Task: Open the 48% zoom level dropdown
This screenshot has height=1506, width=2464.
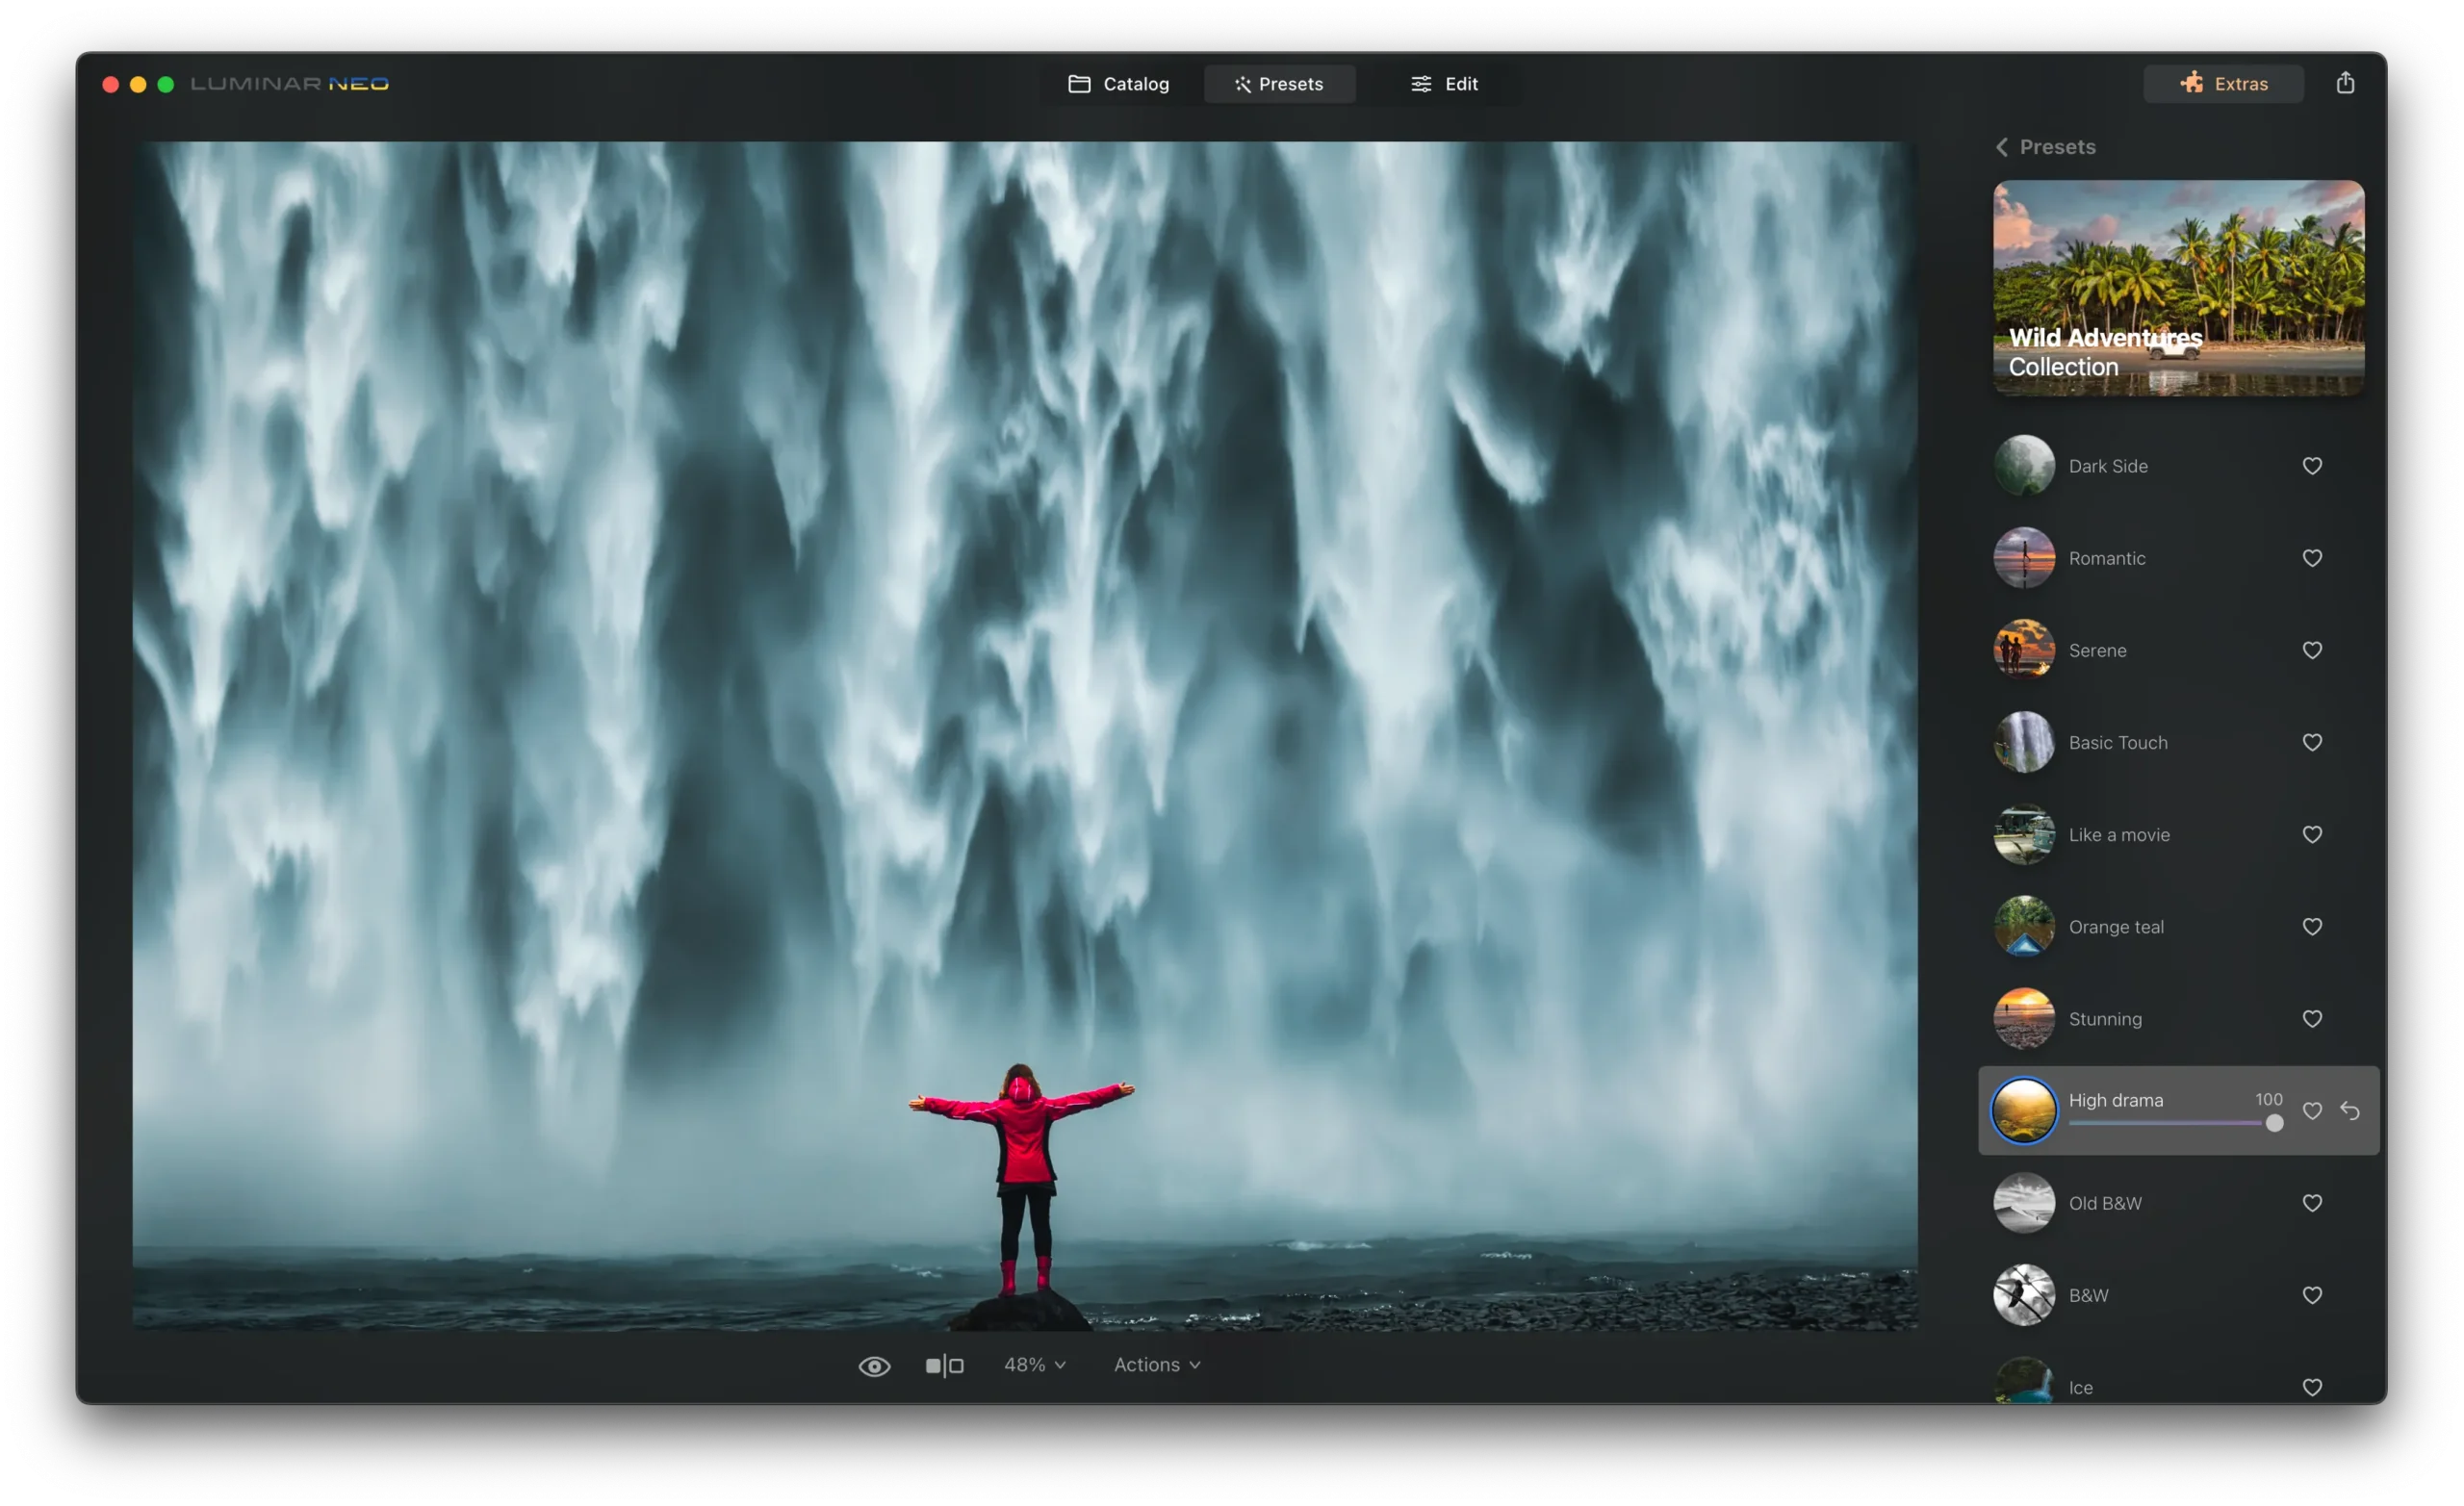Action: [1034, 1365]
